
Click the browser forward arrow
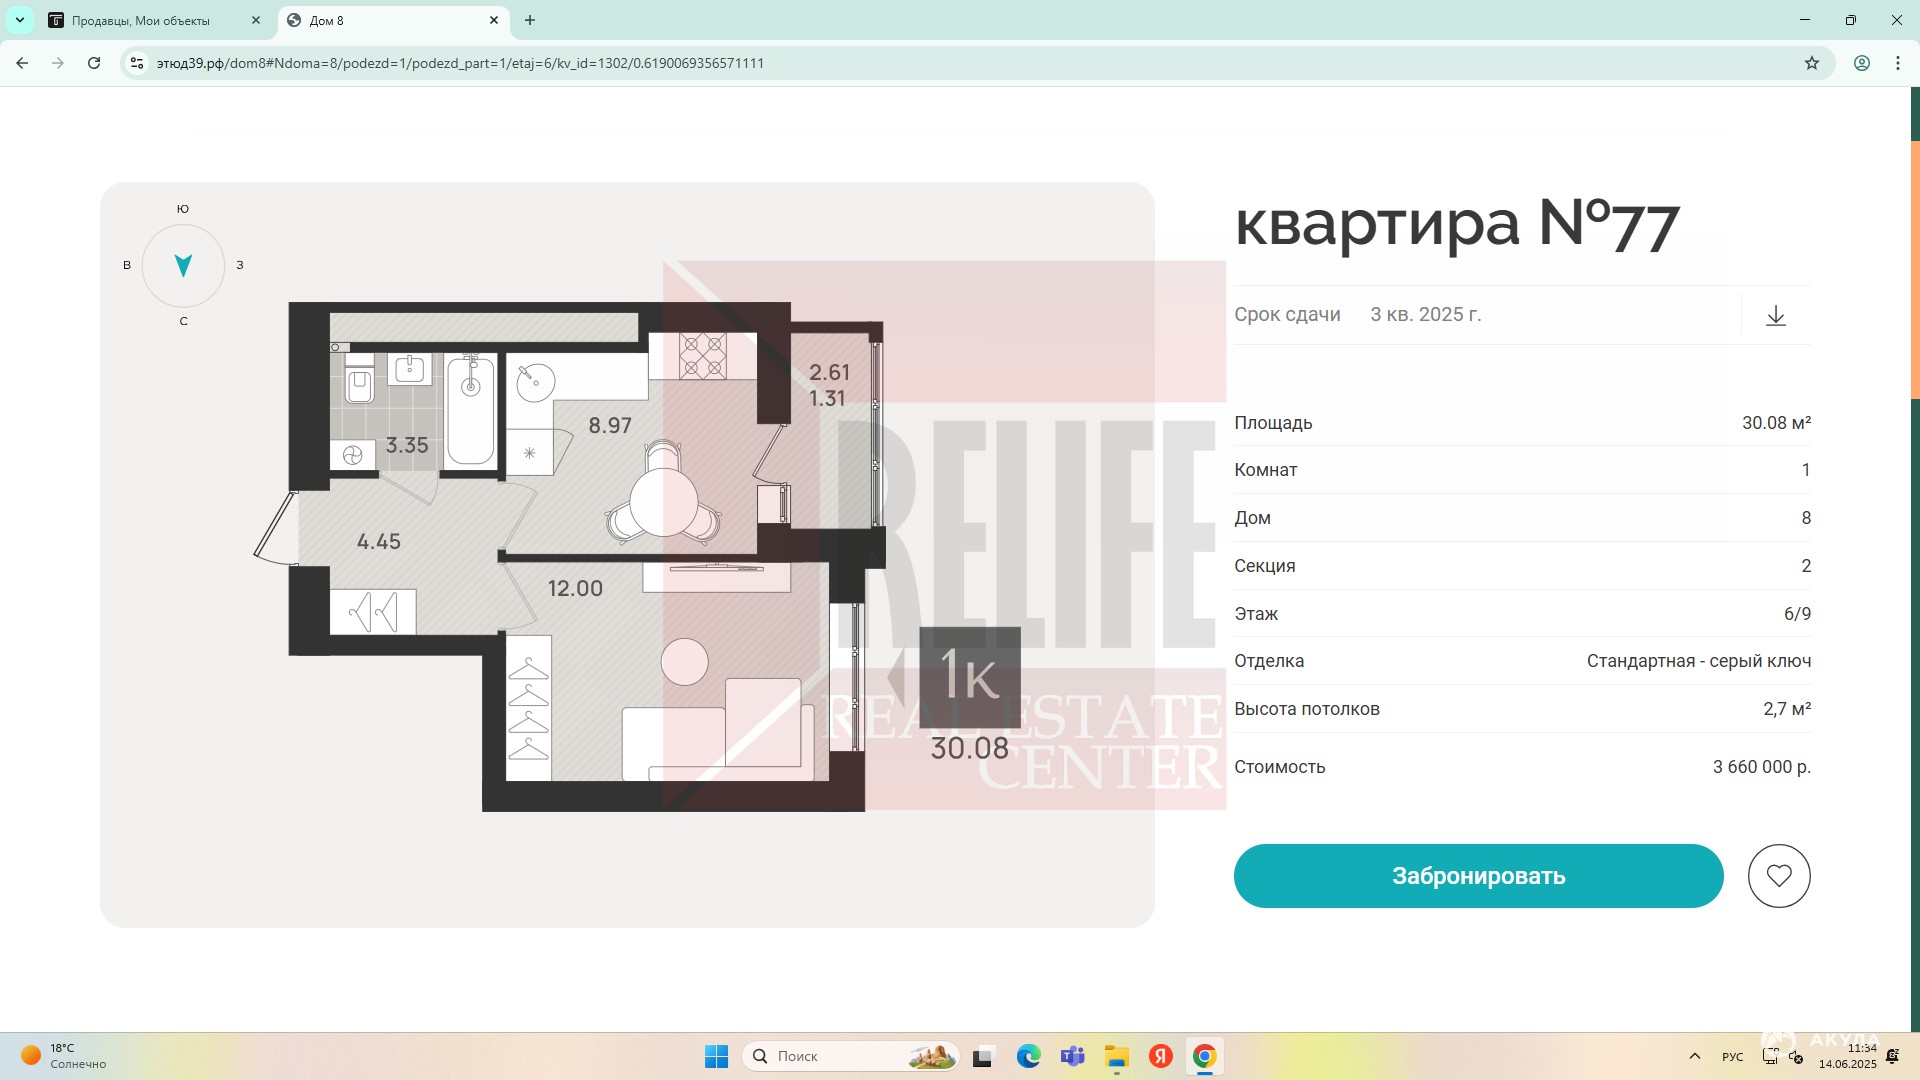click(x=58, y=63)
